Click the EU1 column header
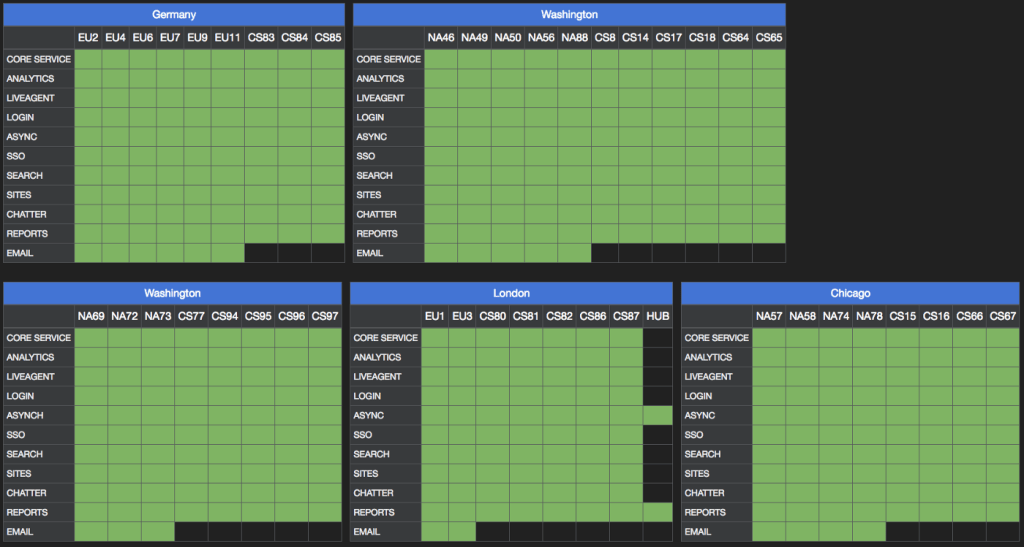Screen dimensions: 1024x547 pos(435,317)
